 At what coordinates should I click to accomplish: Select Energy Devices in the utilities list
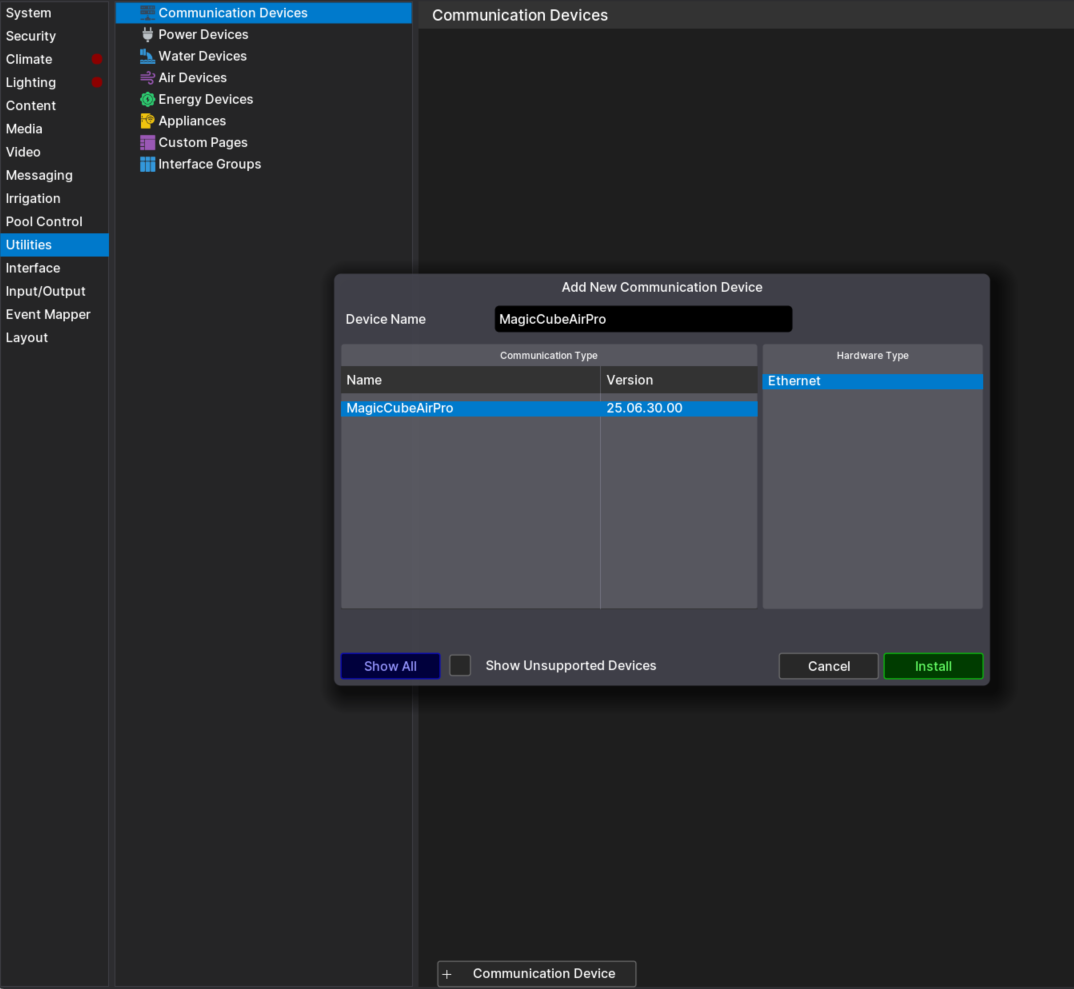pyautogui.click(x=264, y=99)
